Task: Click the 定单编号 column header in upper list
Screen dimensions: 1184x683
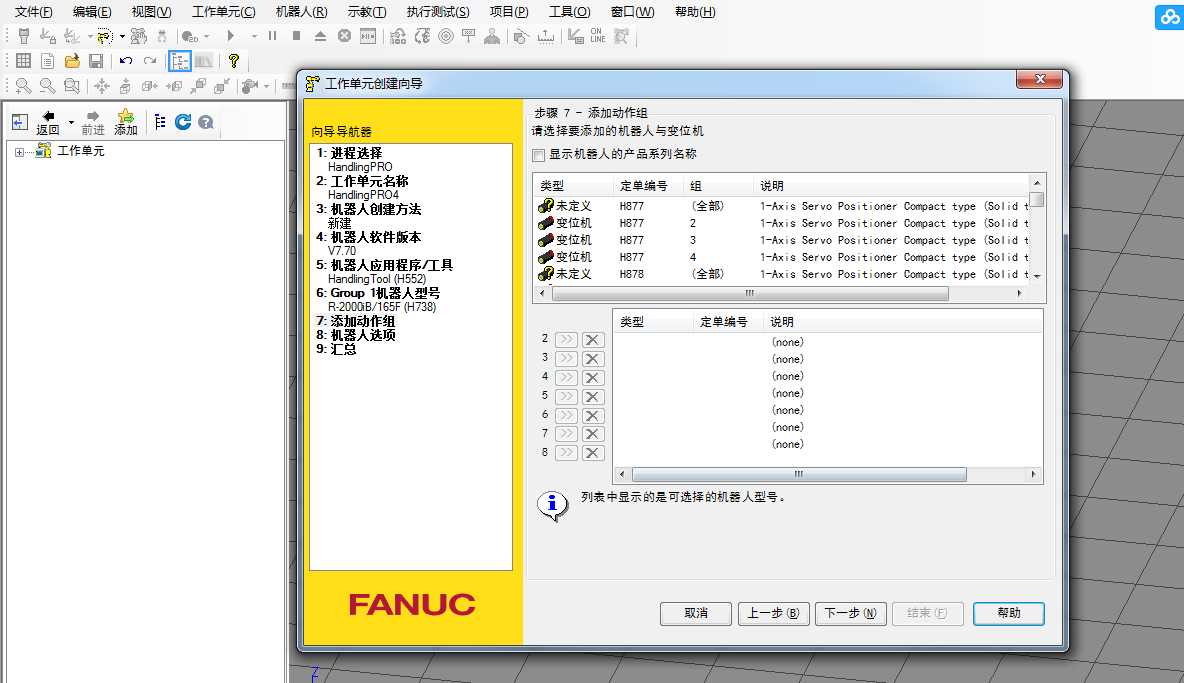Action: (649, 186)
